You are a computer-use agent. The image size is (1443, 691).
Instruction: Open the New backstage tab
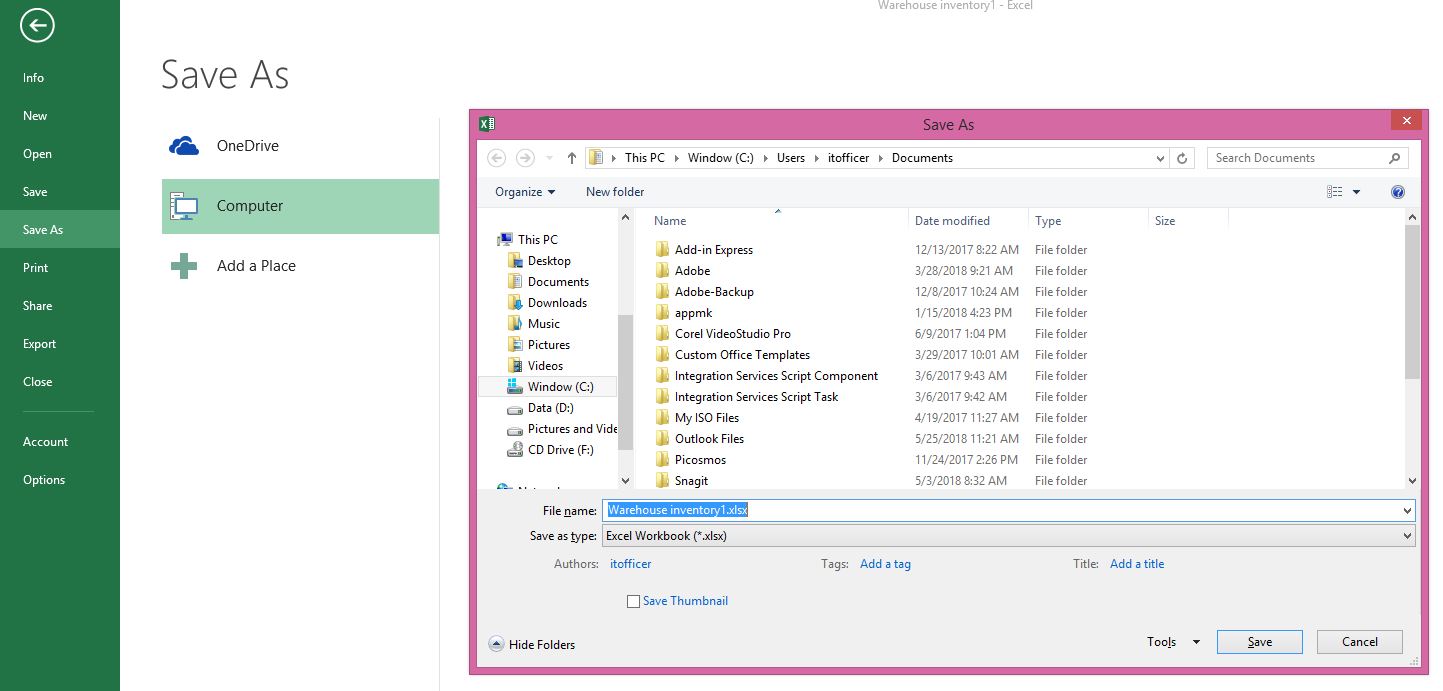35,116
